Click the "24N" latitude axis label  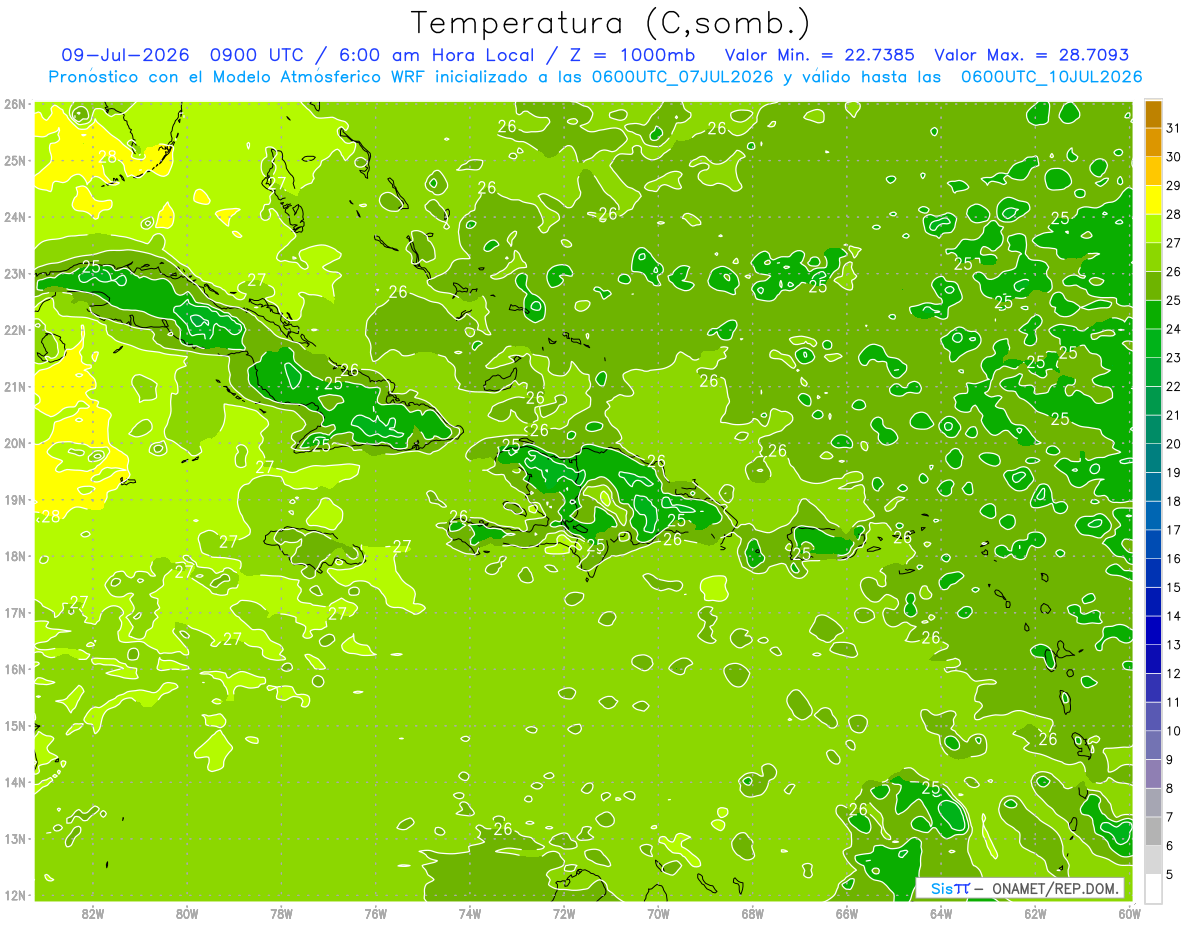[14, 217]
